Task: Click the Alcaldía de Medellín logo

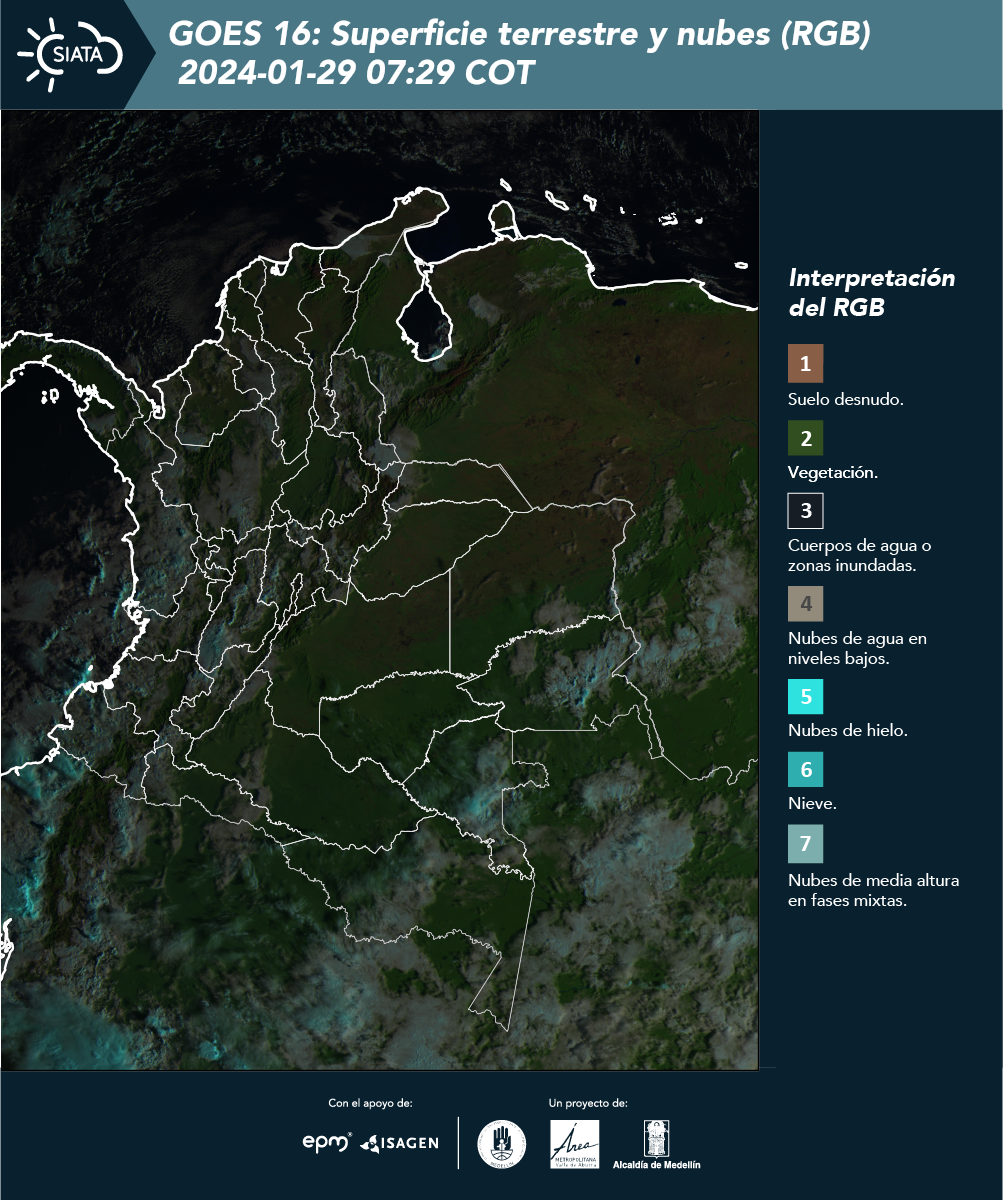Action: pos(656,1144)
